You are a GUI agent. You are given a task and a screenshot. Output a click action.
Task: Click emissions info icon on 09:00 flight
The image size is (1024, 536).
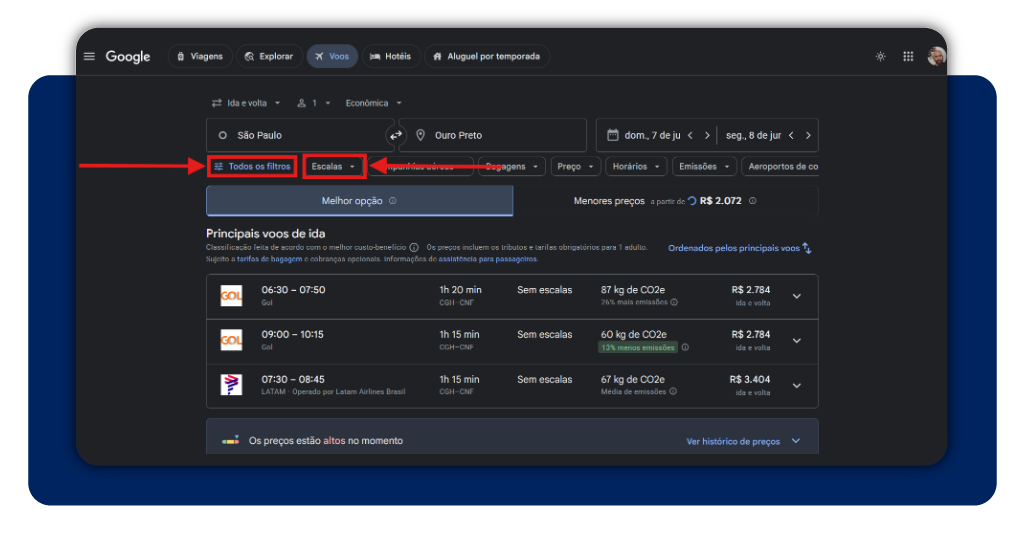[x=685, y=347]
